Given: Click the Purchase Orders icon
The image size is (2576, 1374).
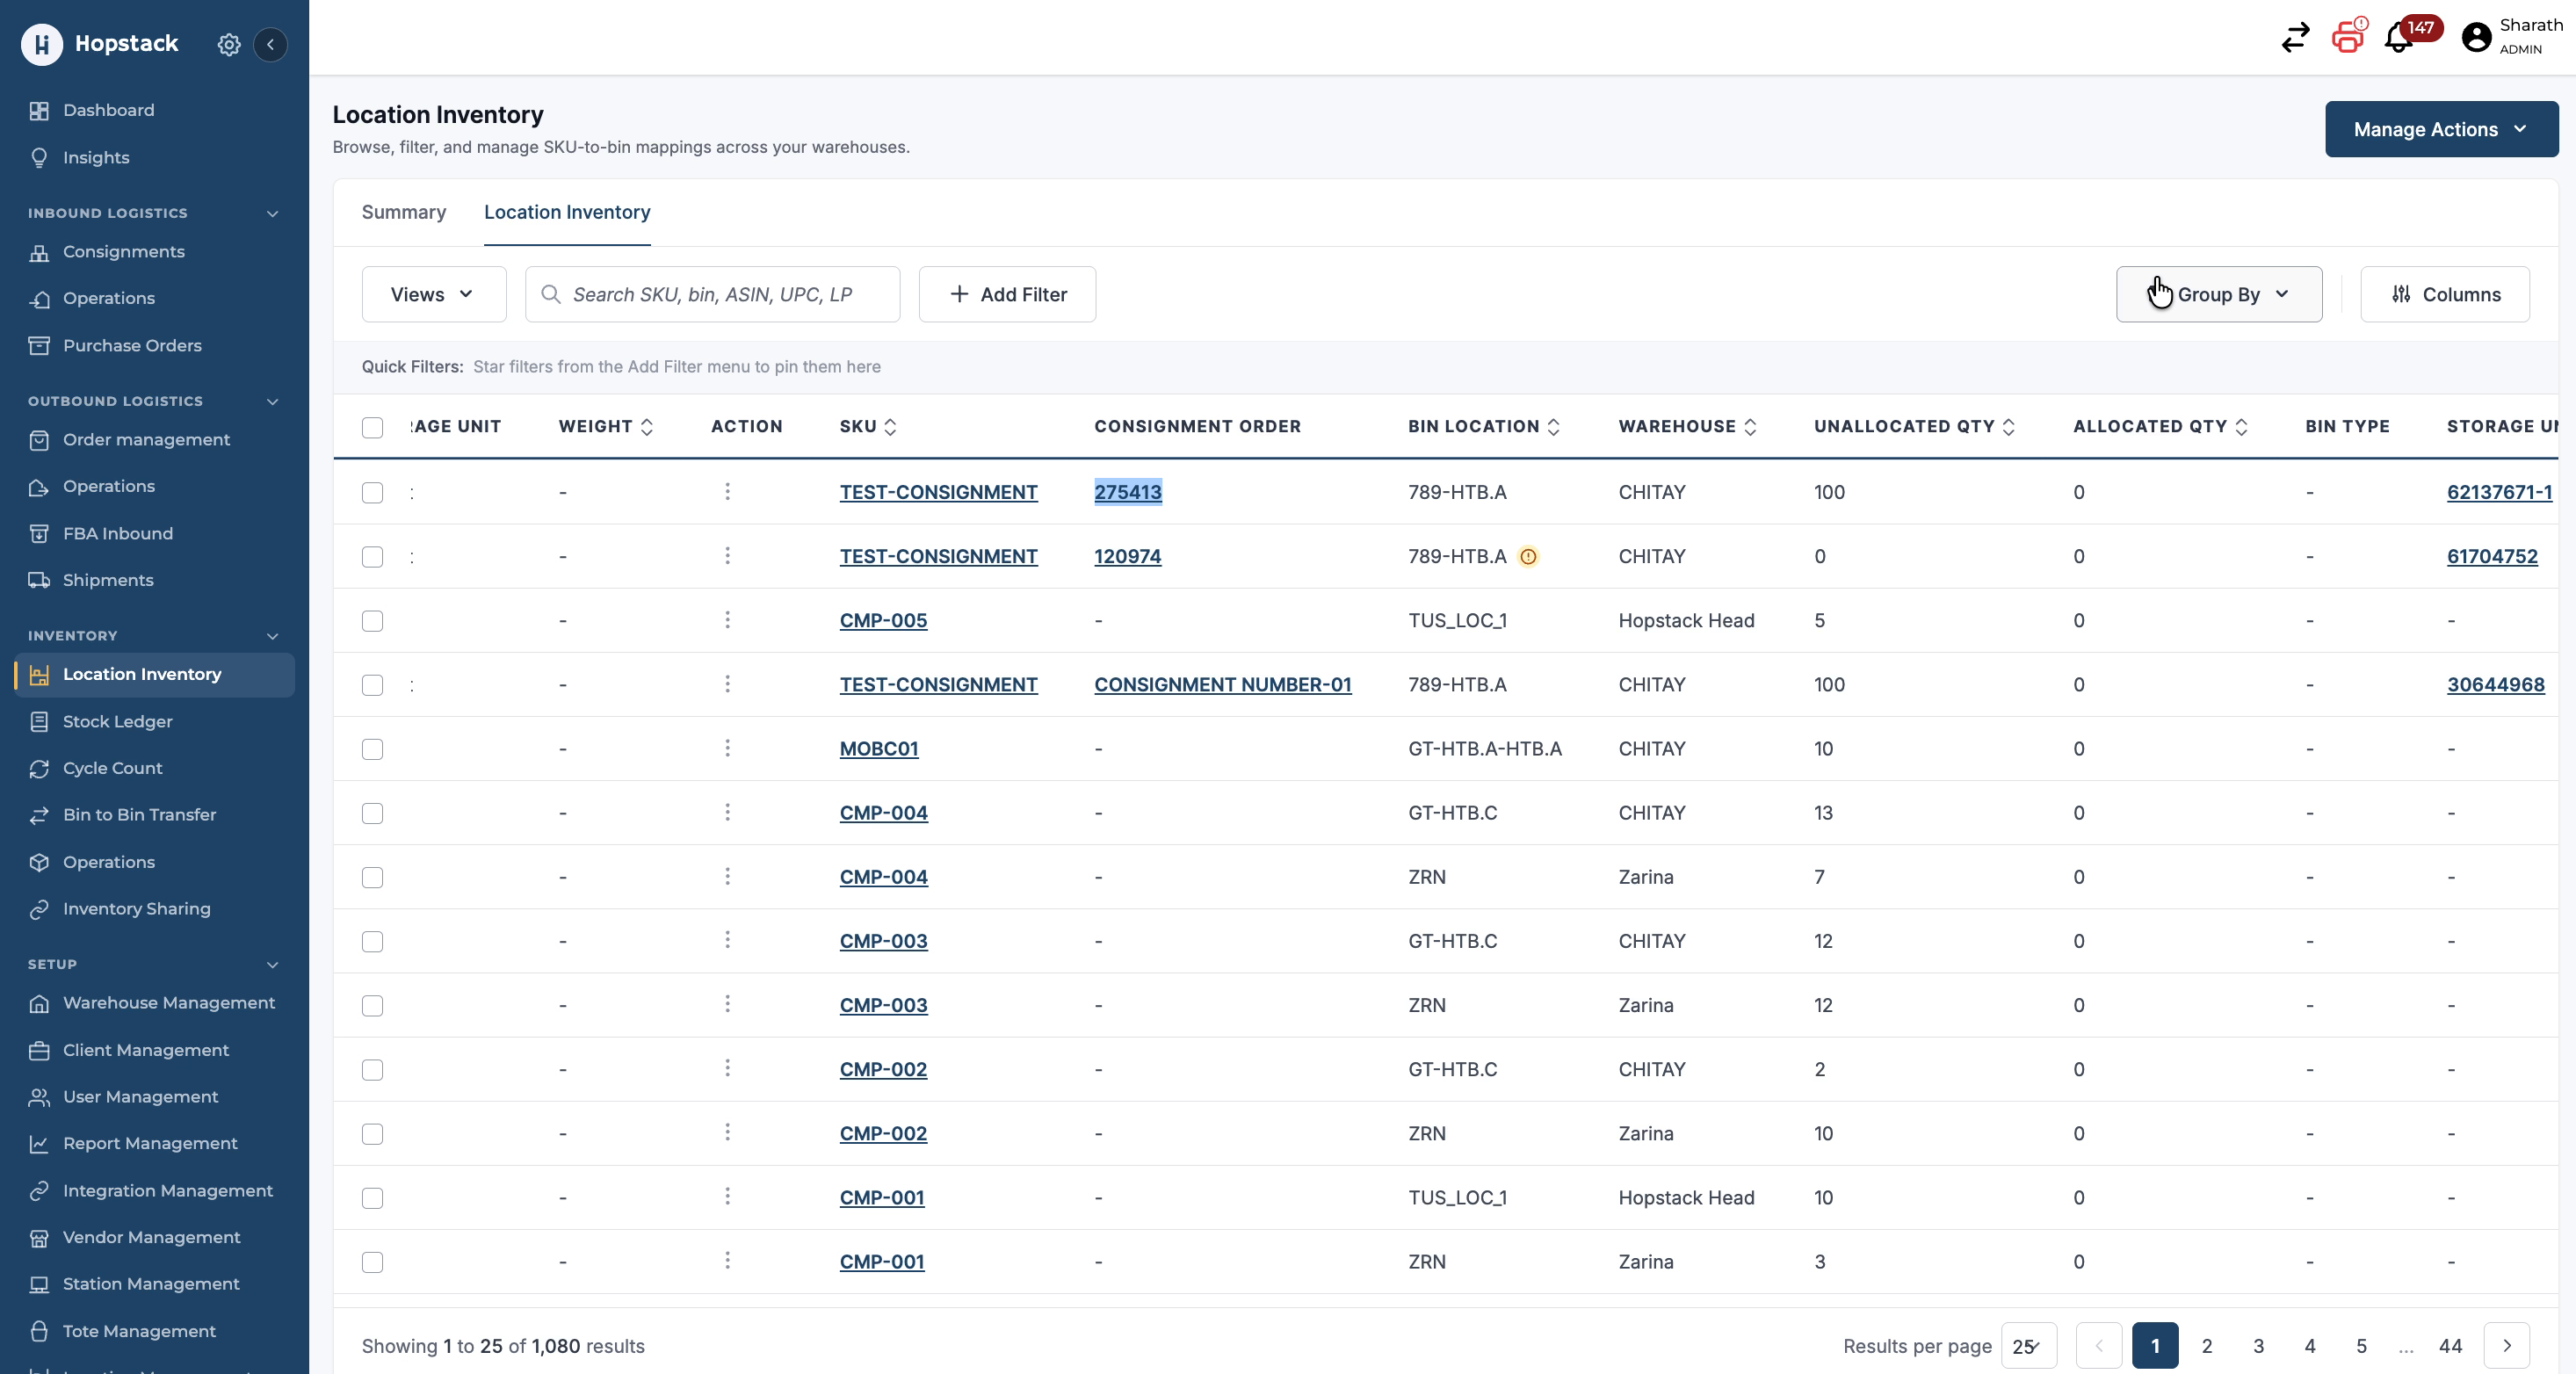Looking at the screenshot, I should [x=39, y=345].
